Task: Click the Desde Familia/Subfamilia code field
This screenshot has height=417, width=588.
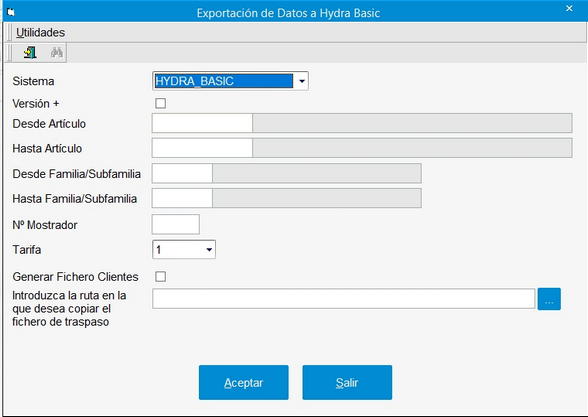Action: [x=182, y=173]
